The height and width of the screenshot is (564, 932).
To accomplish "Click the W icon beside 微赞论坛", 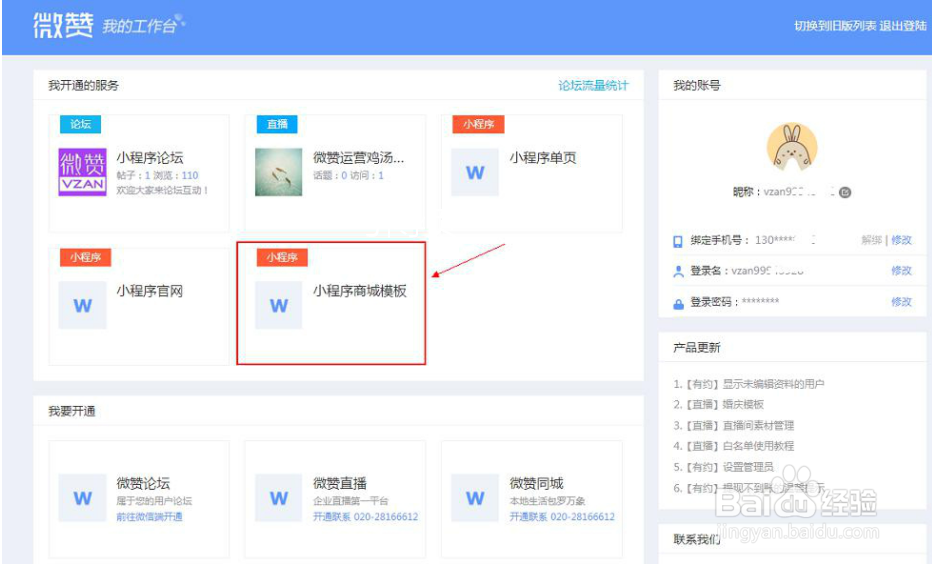I will tap(82, 497).
